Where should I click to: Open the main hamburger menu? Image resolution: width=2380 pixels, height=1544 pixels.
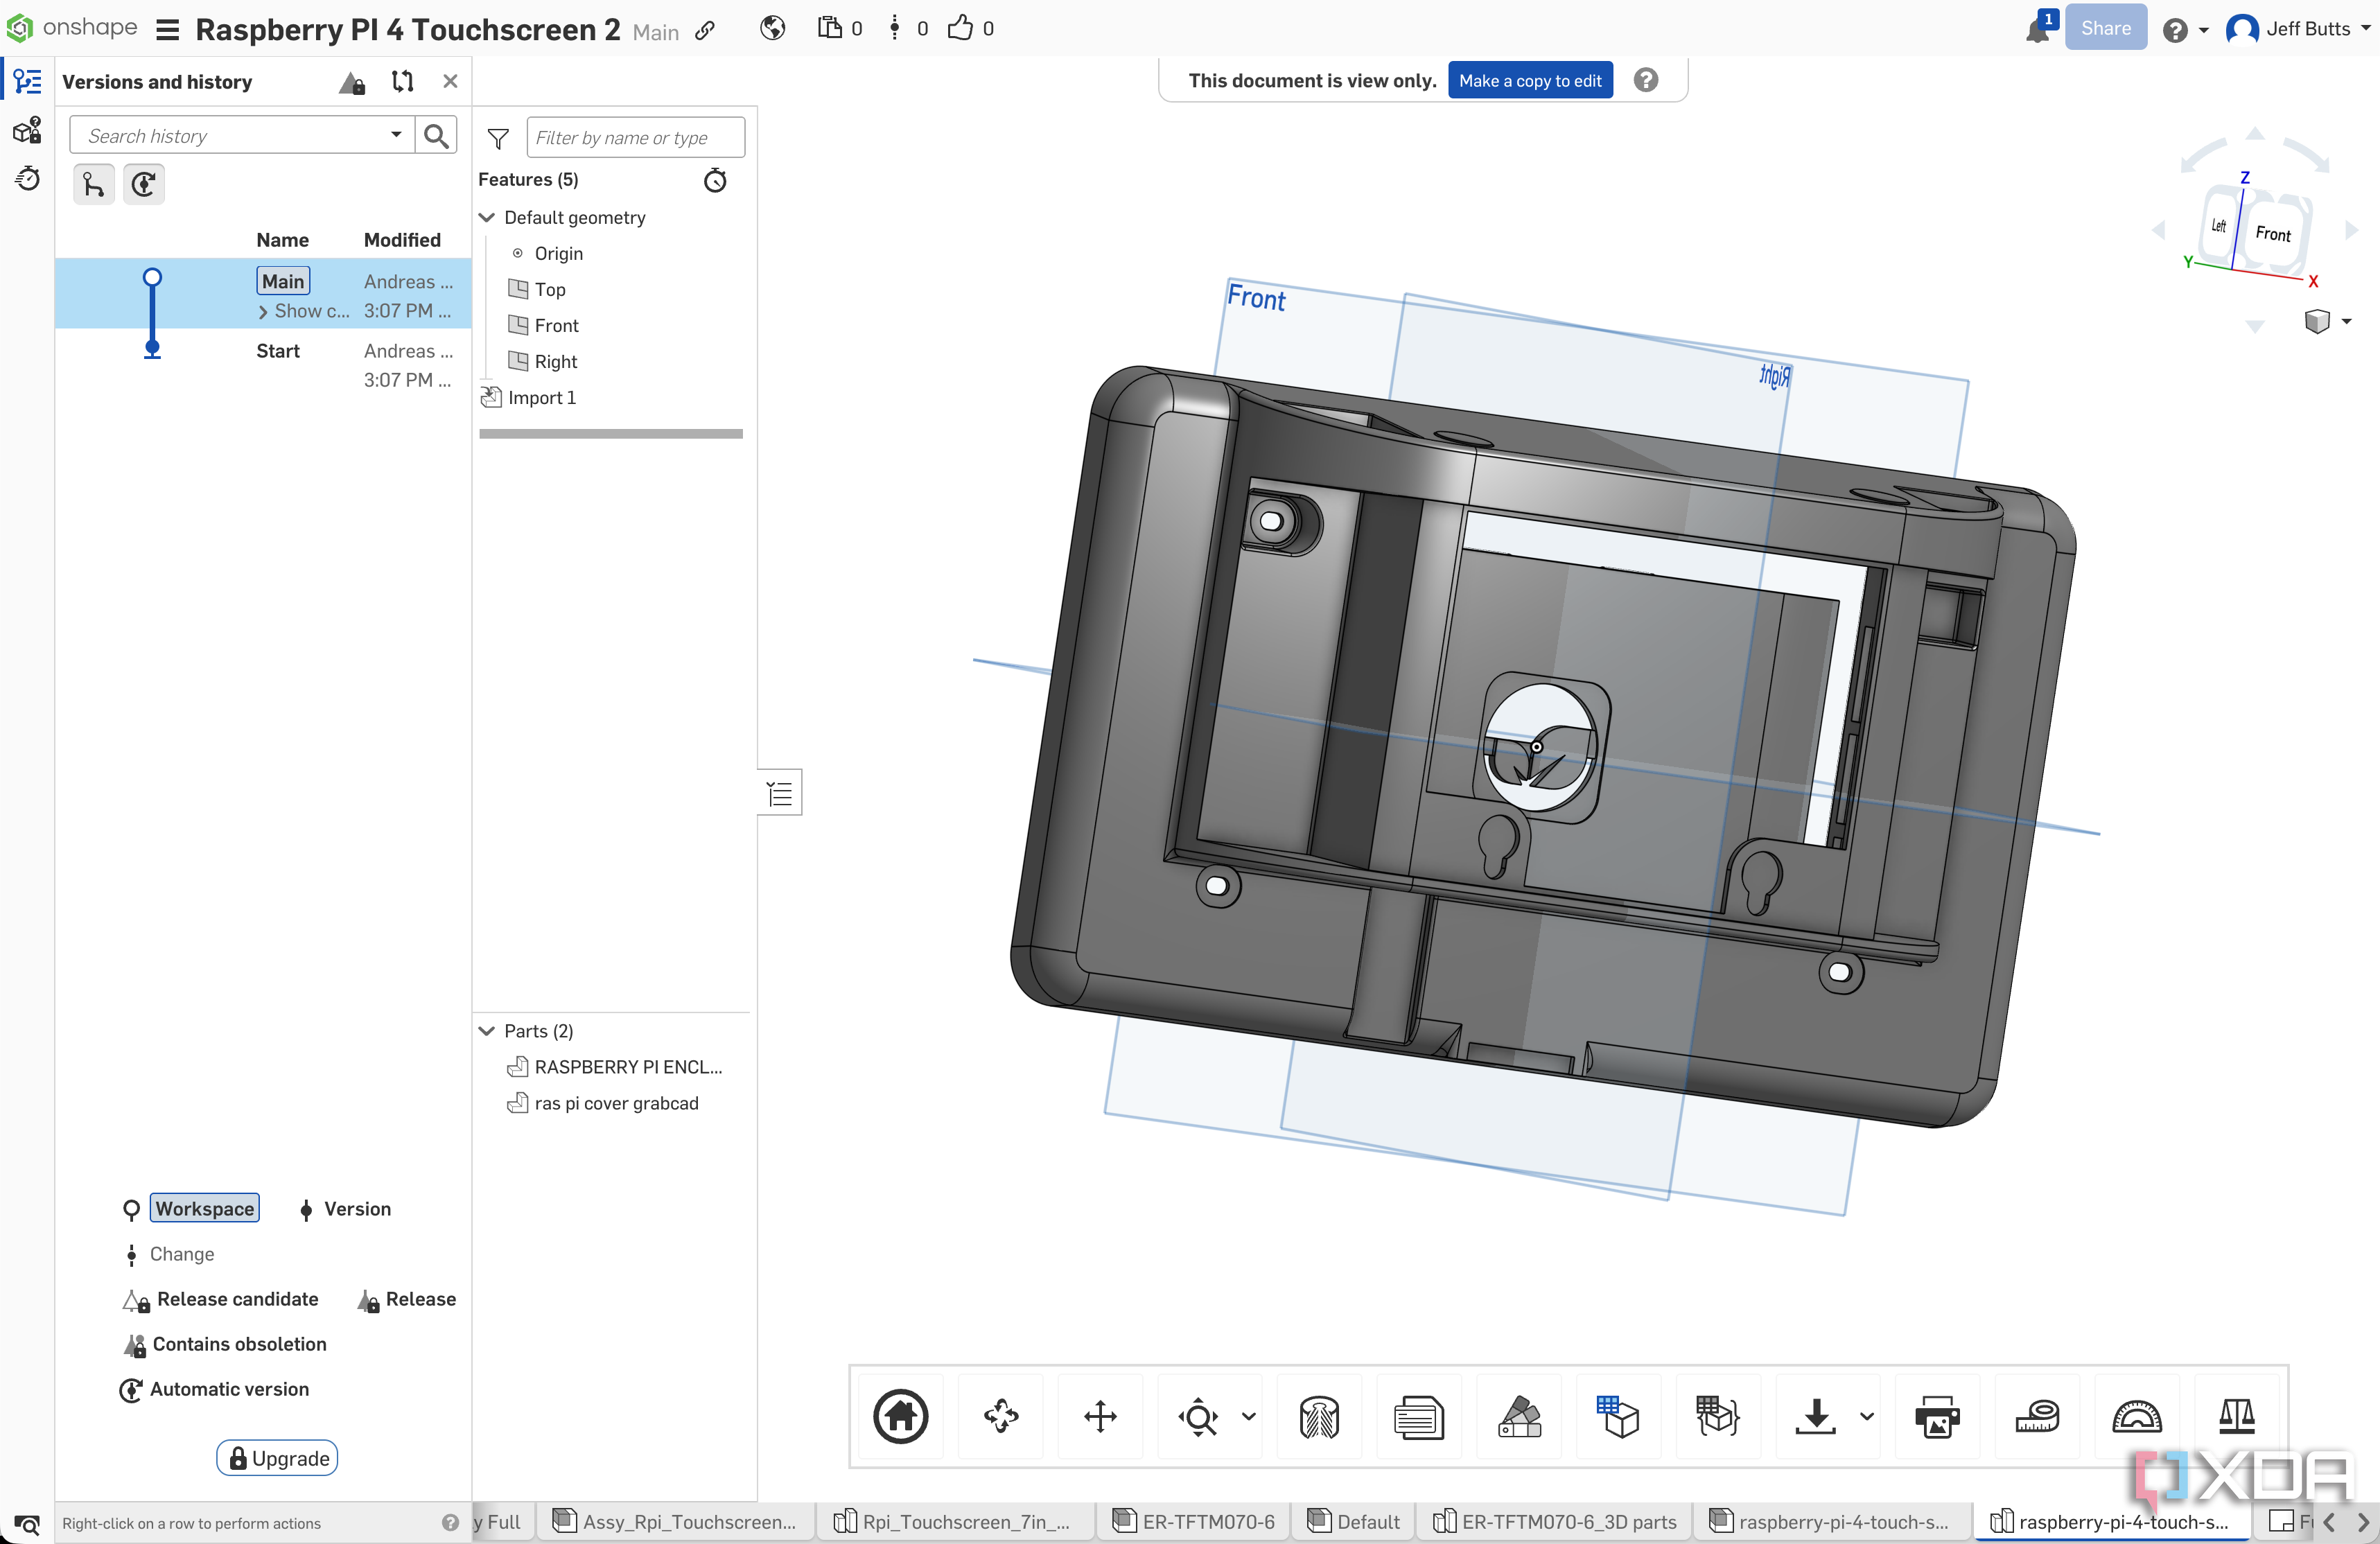(x=168, y=29)
